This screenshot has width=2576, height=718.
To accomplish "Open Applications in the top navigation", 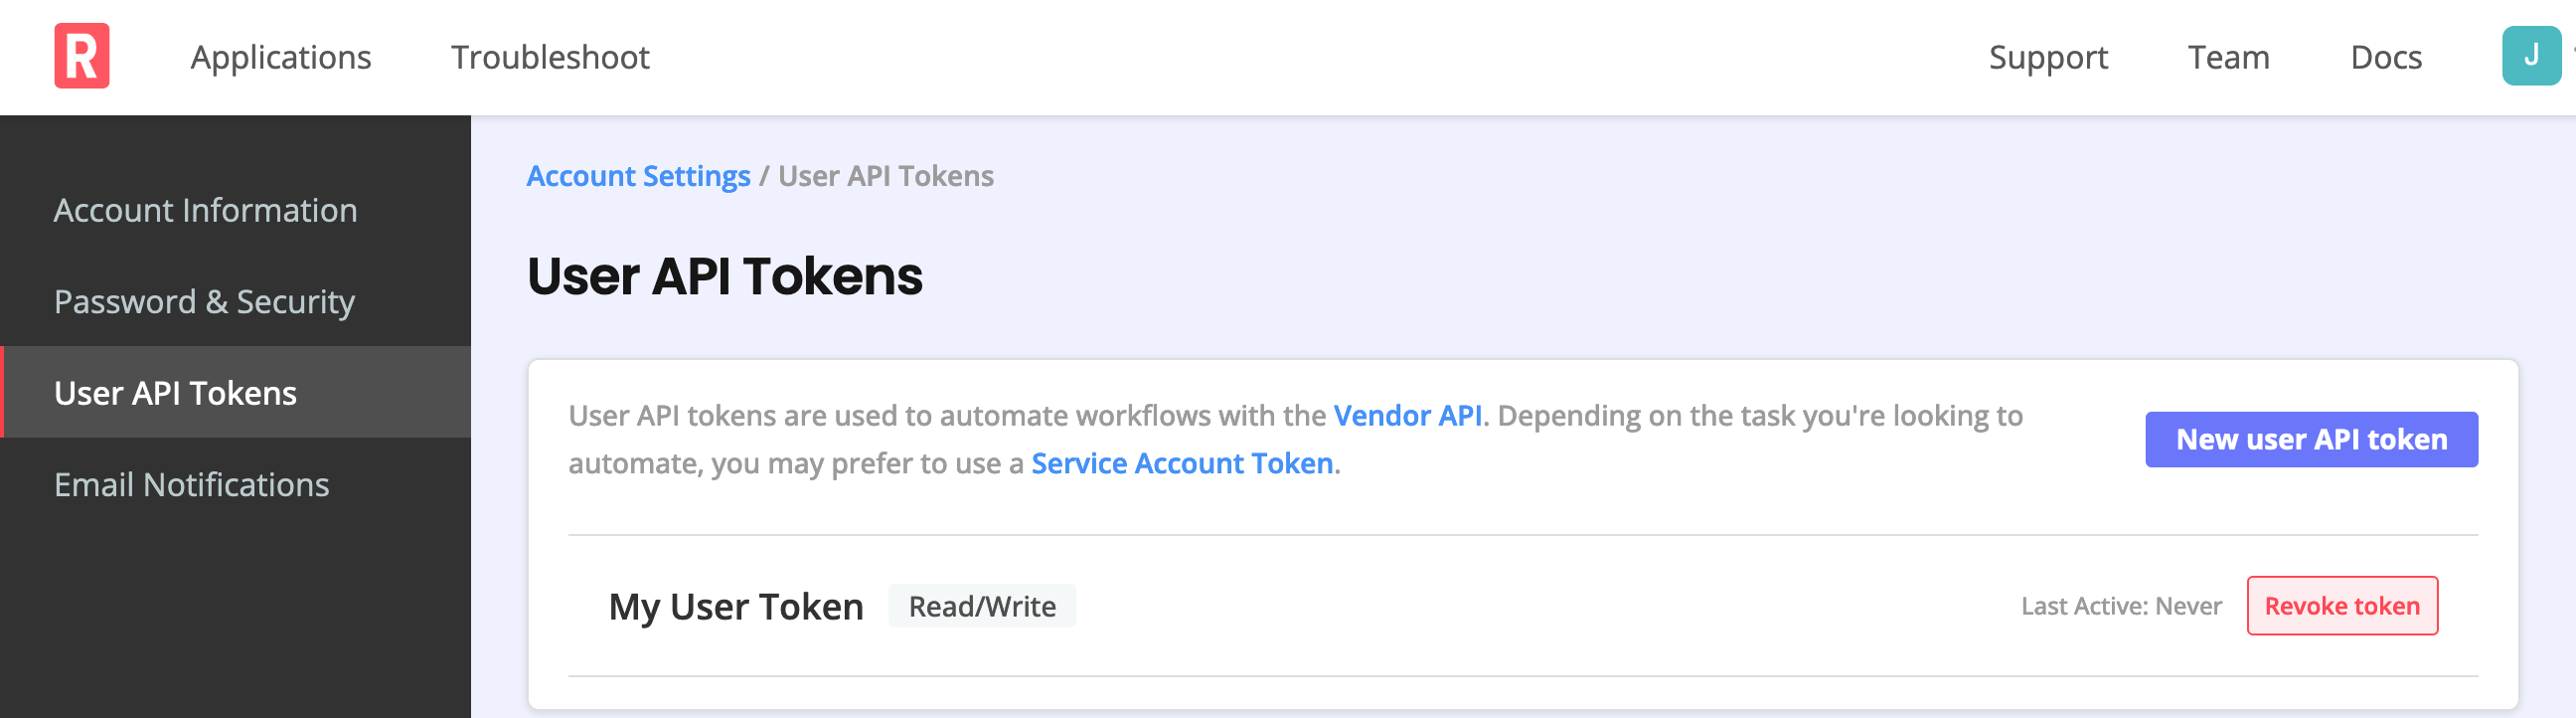I will [282, 57].
